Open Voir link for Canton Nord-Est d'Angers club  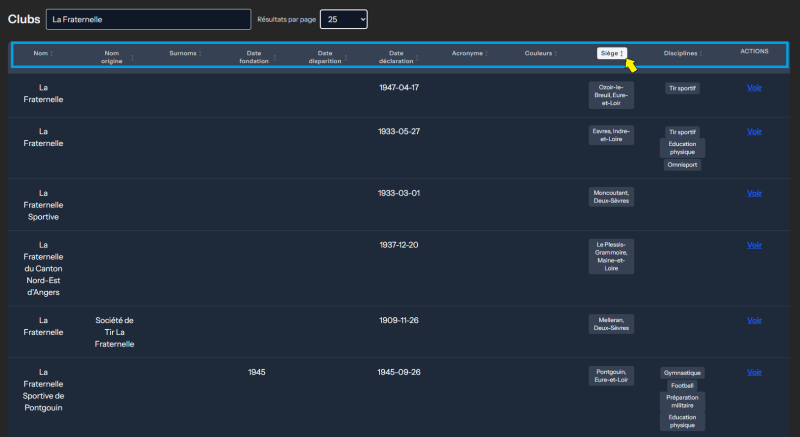pyautogui.click(x=754, y=245)
